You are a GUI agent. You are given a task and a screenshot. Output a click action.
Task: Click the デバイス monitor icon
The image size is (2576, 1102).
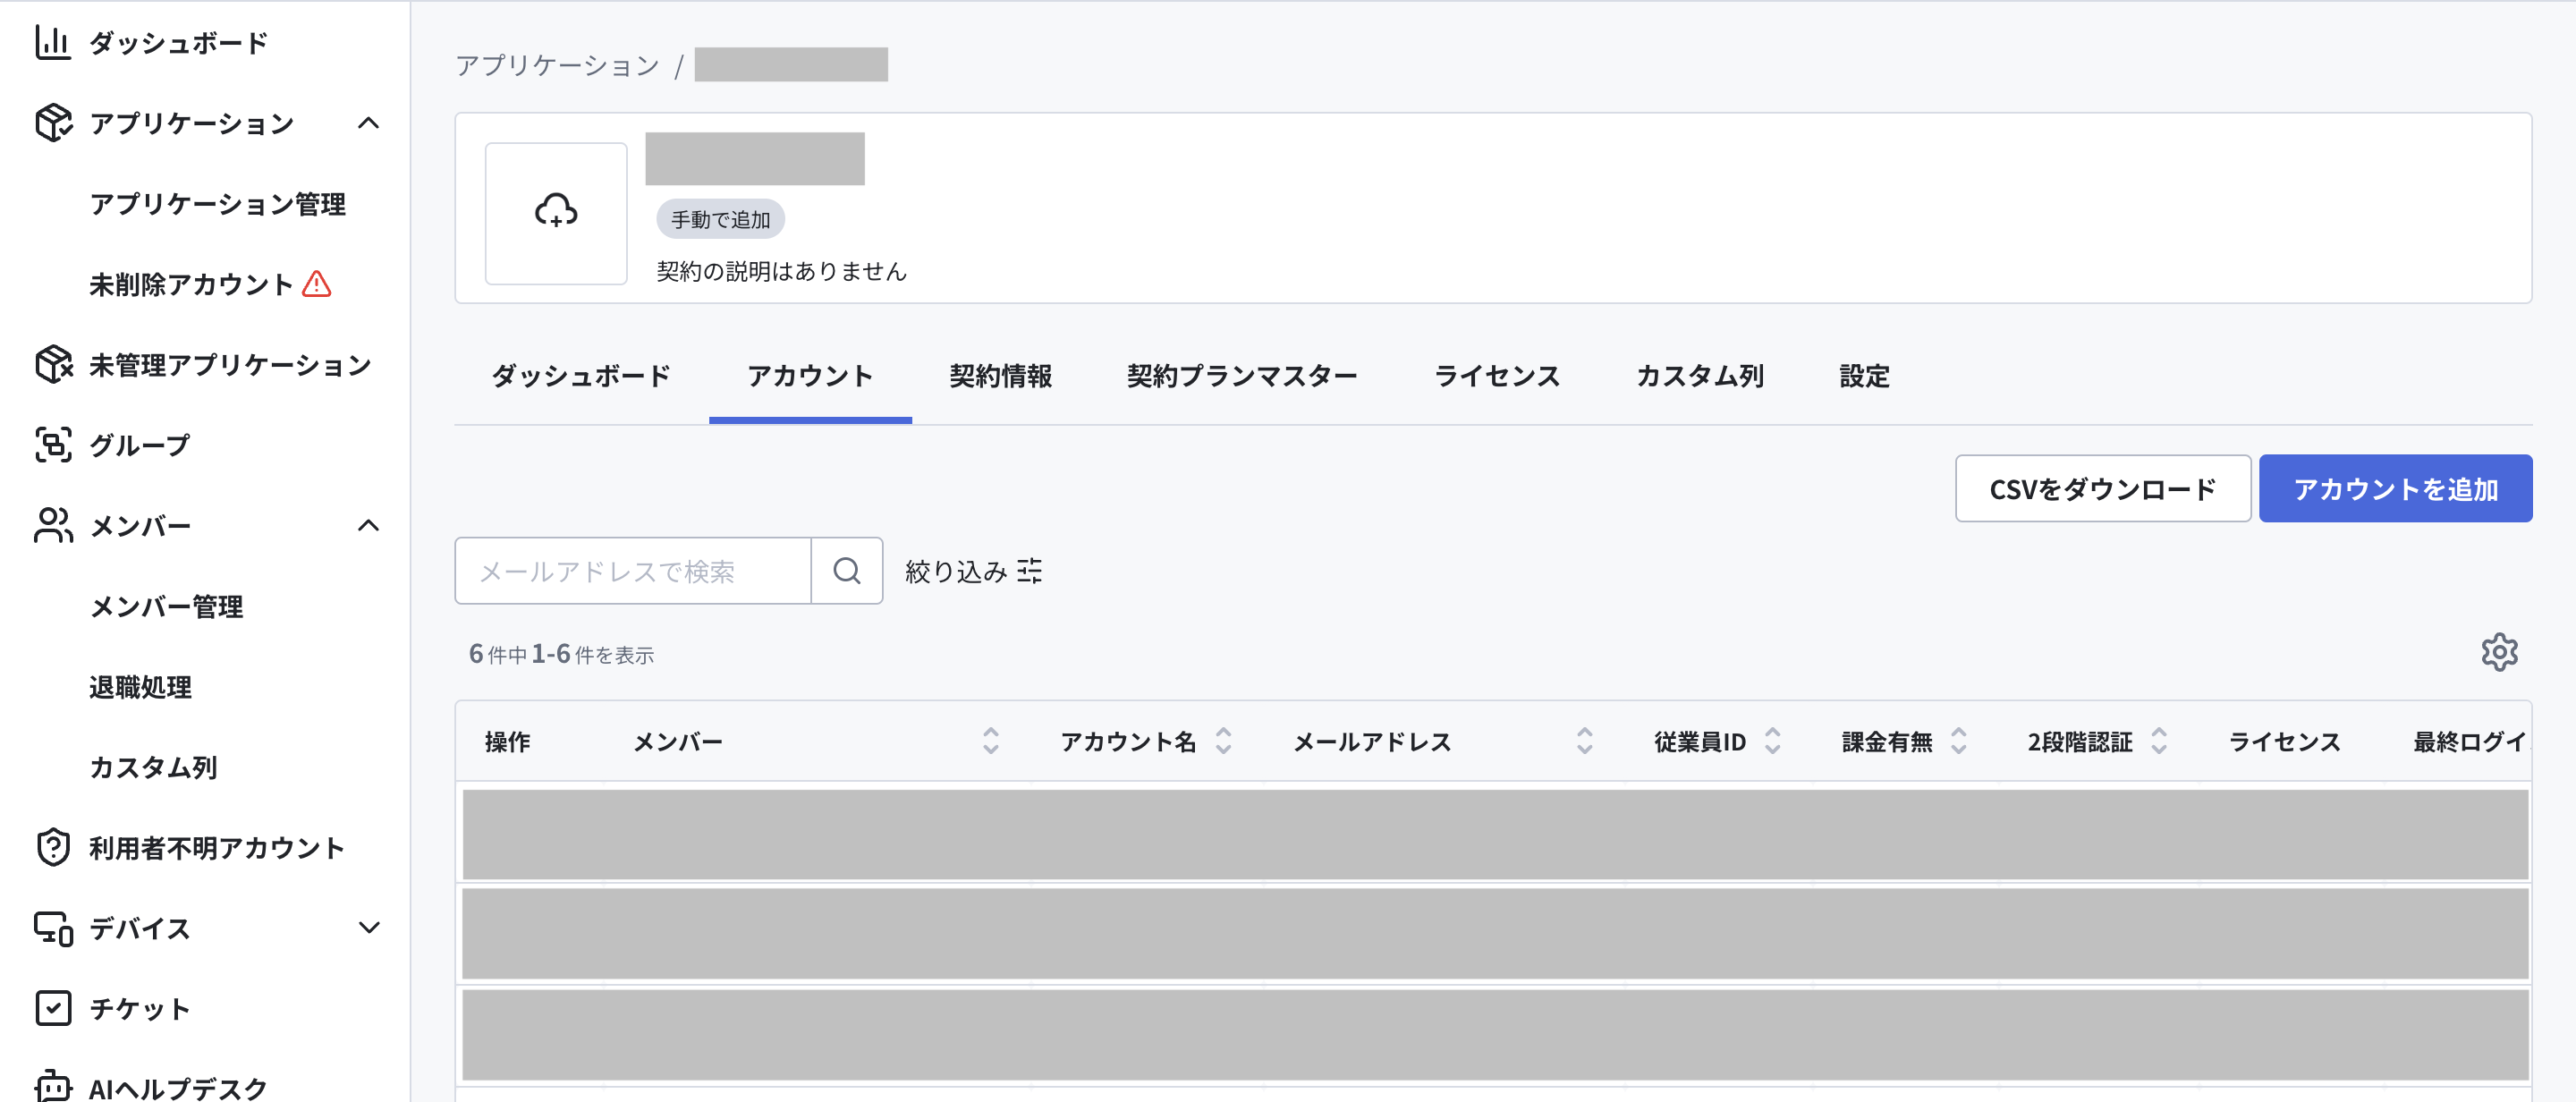tap(52, 928)
